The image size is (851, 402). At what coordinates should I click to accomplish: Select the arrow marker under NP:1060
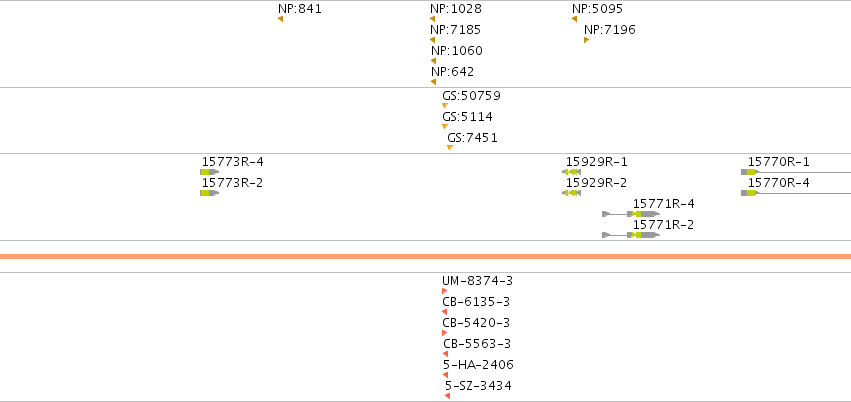coord(434,61)
